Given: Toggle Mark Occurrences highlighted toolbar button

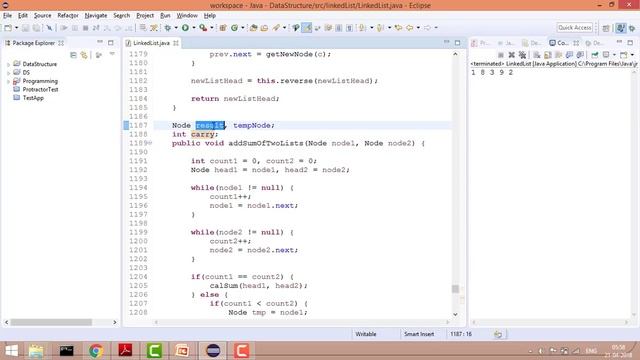Looking at the screenshot, I should (307, 28).
